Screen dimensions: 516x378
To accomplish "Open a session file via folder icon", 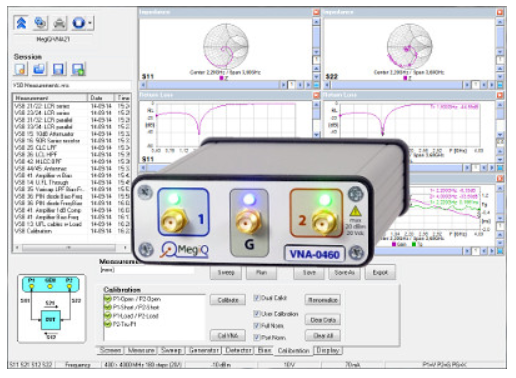I will (40, 69).
